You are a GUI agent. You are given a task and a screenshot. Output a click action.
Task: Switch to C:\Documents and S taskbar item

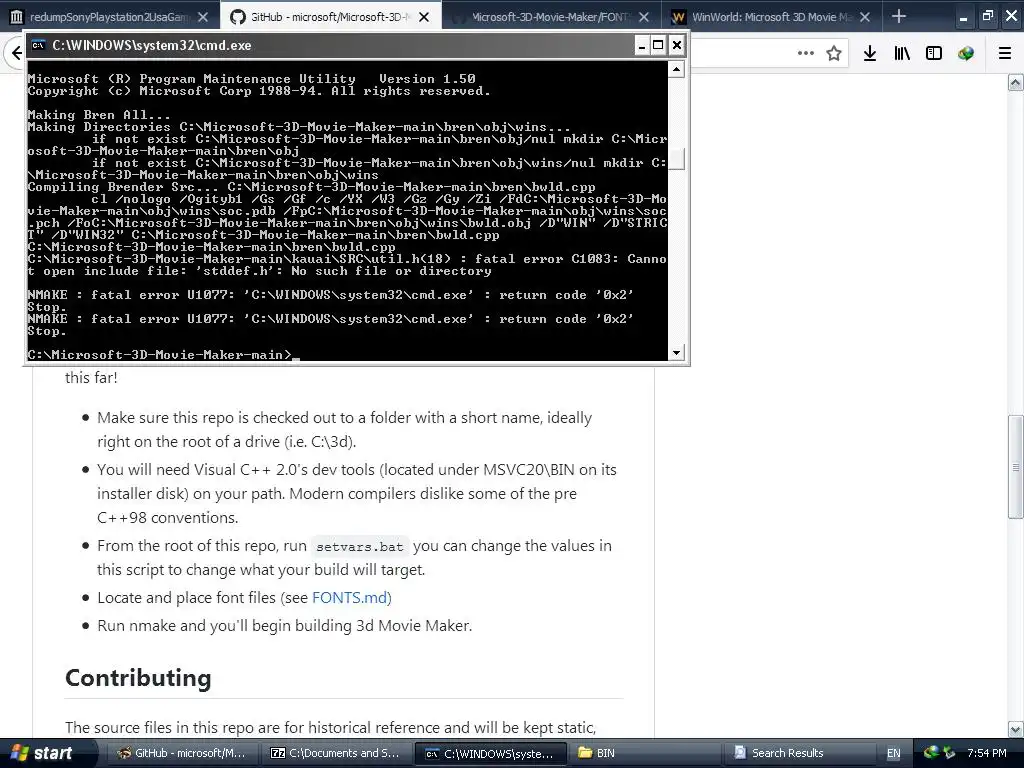point(334,753)
